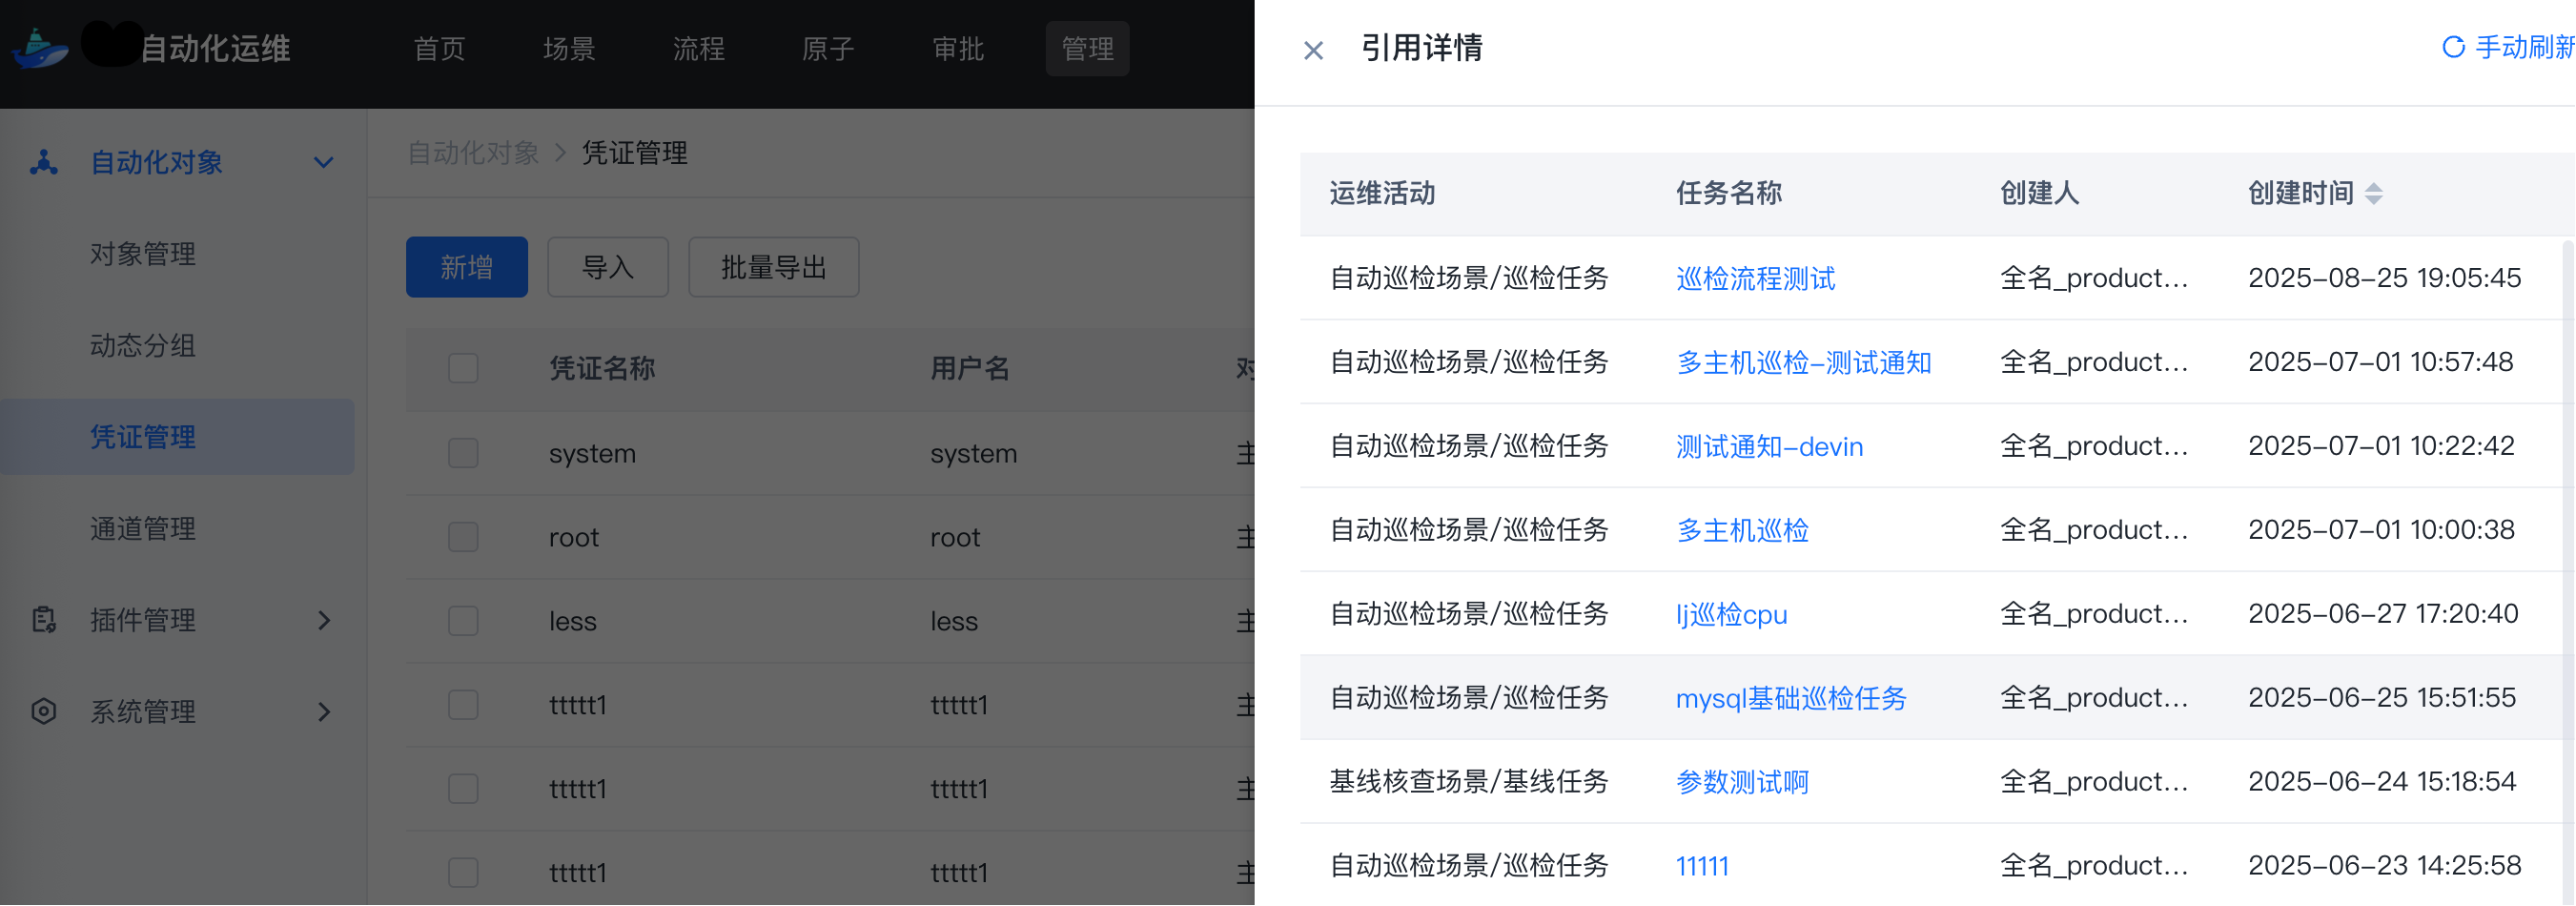This screenshot has height=906, width=2576.
Task: Collapse the 自动化对象 menu chevron
Action: point(323,162)
